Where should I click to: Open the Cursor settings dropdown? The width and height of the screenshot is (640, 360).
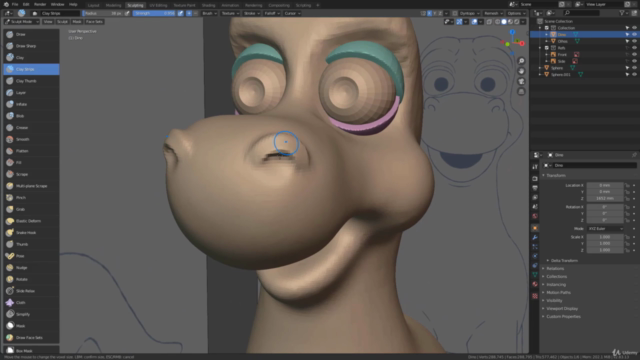292,13
